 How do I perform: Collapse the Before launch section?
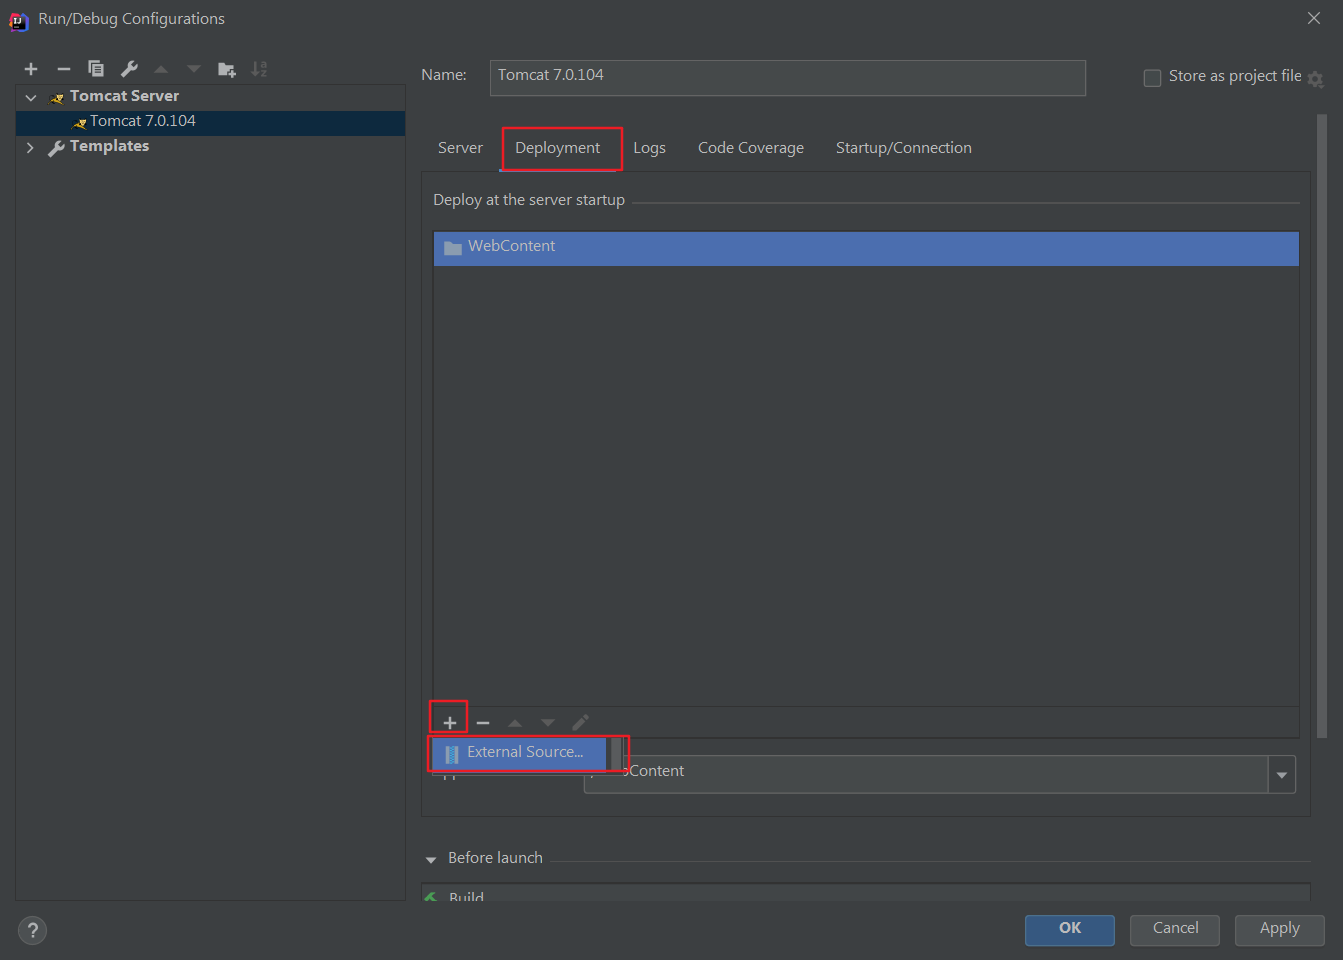[431, 859]
